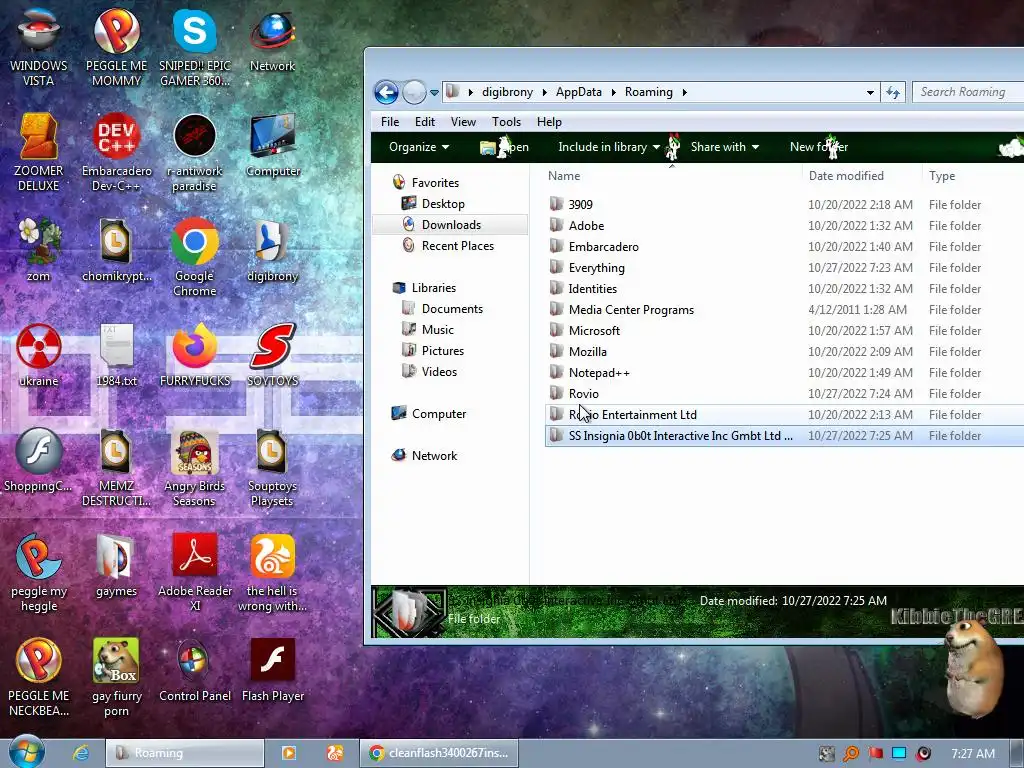Viewport: 1024px width, 768px height.
Task: Select the Media Center Programs folder
Action: [784, 310]
